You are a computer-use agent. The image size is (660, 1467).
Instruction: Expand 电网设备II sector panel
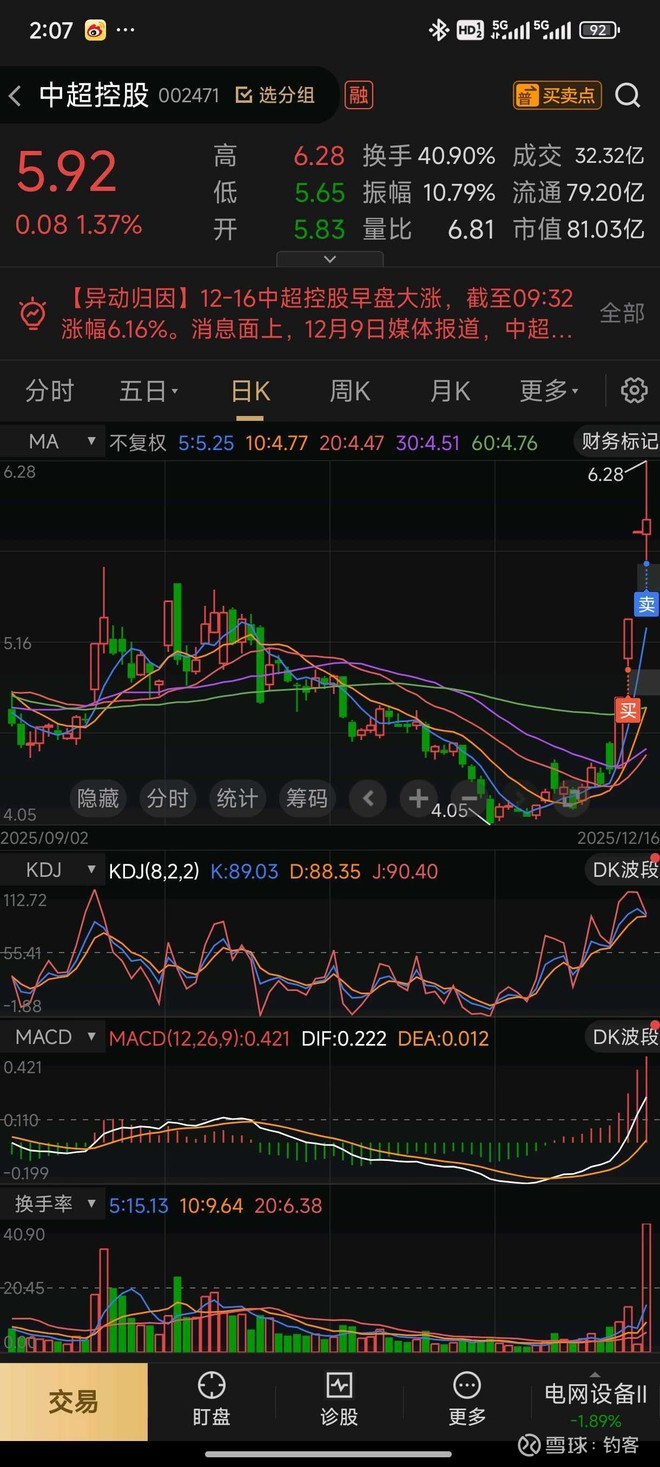[x=595, y=1401]
